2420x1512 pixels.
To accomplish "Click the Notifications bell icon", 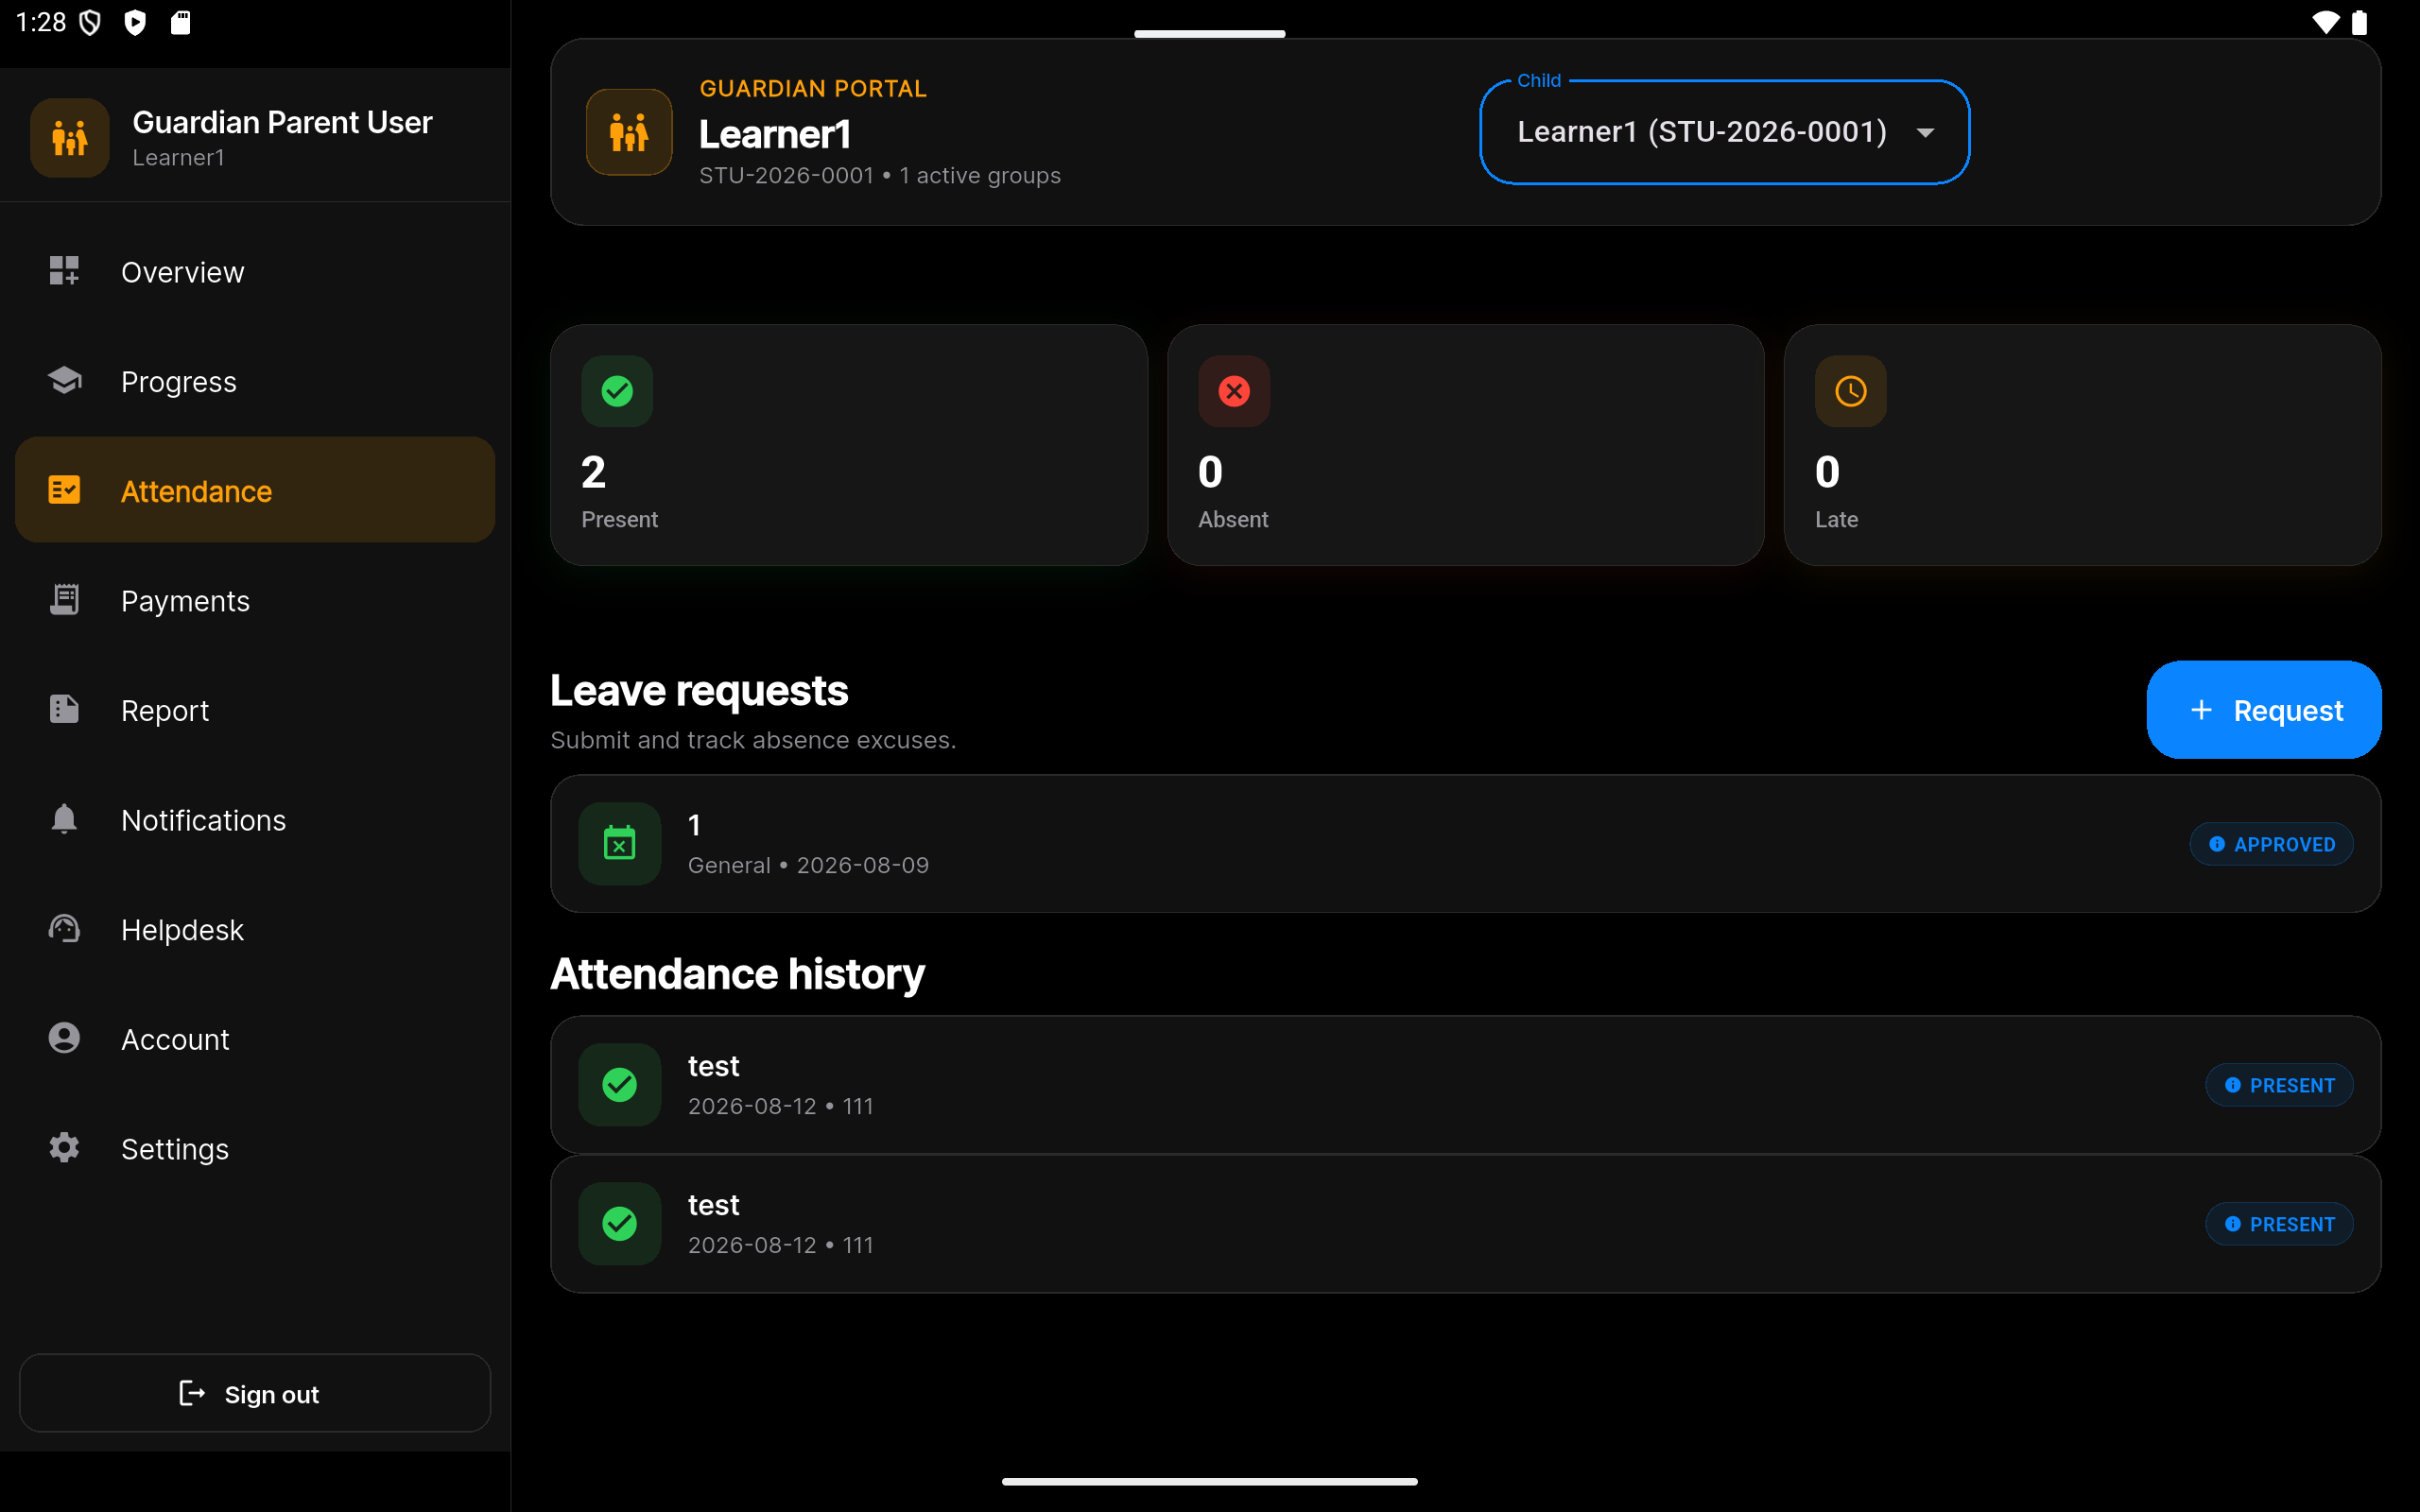I will [64, 819].
